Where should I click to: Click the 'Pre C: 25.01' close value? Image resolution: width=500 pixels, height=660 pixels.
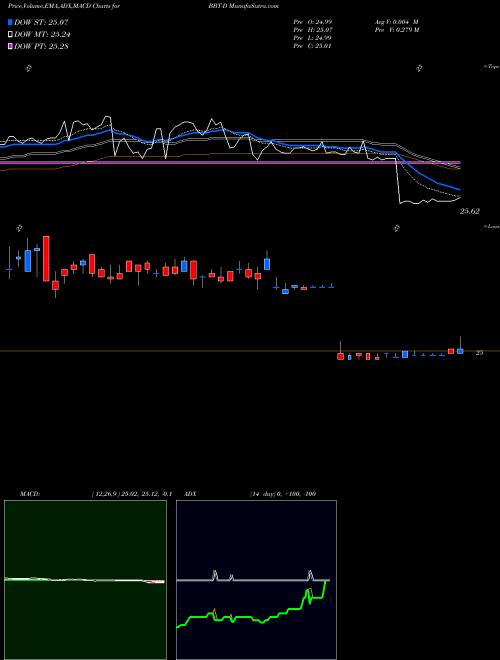(x=313, y=46)
